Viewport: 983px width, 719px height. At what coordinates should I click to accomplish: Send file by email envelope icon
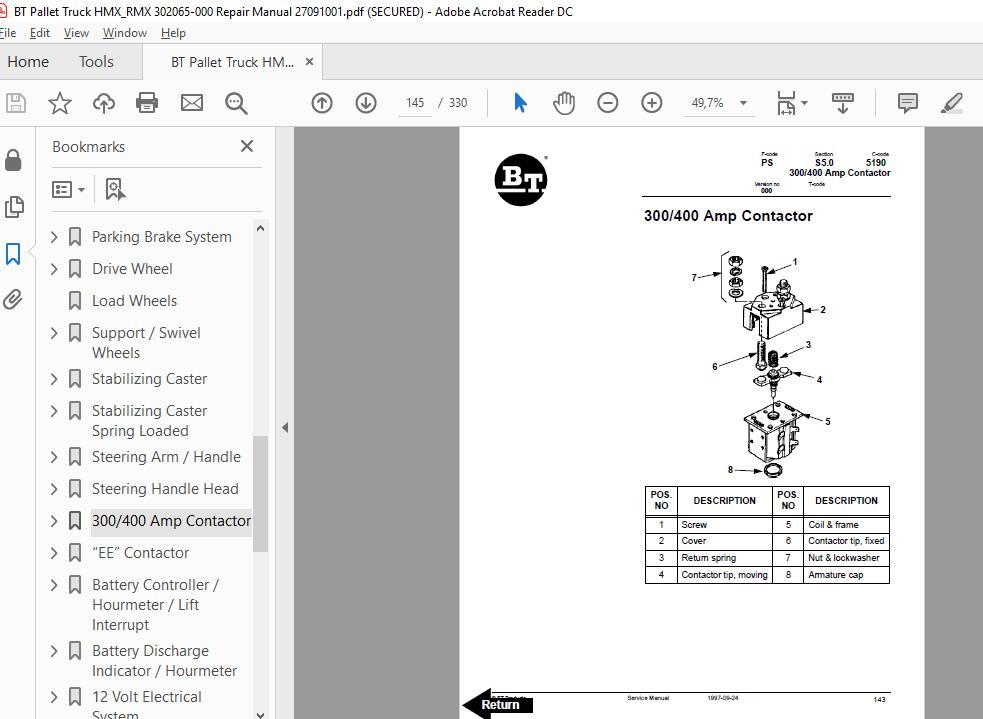191,103
